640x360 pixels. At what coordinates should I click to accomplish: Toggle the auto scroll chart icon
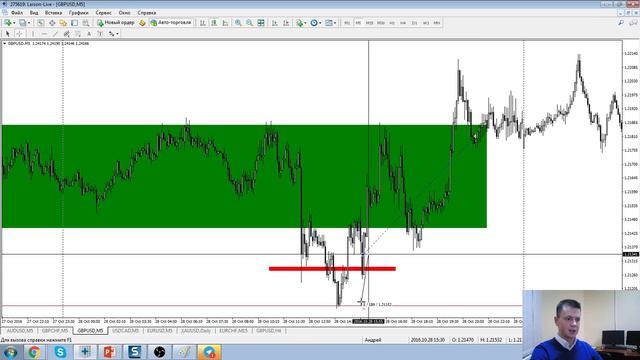275,23
